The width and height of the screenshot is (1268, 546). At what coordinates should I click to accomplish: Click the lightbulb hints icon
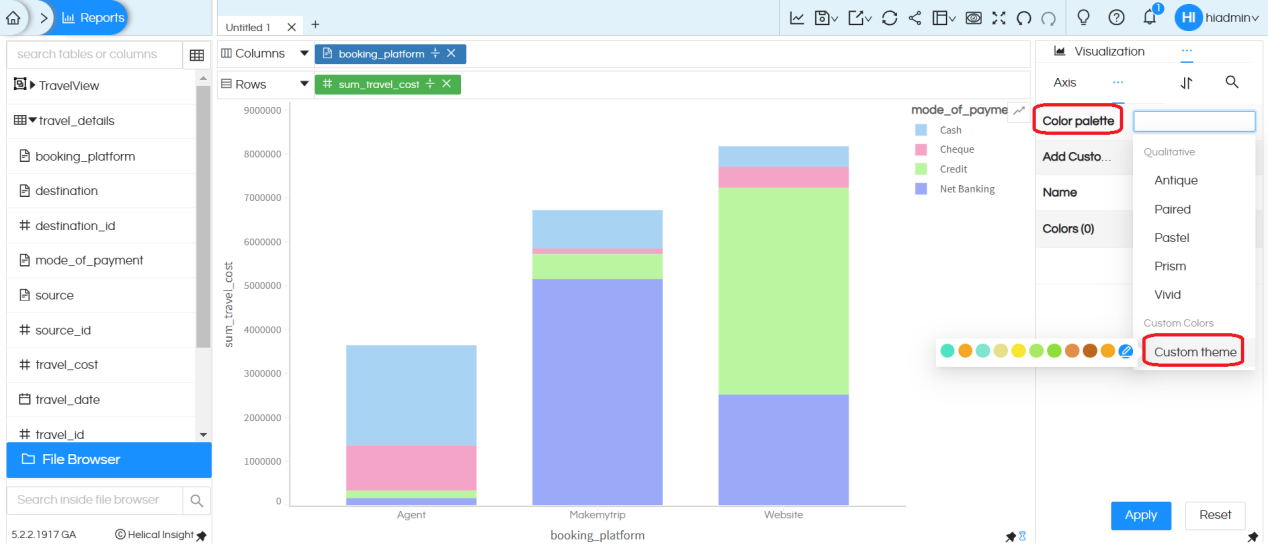tap(1083, 18)
